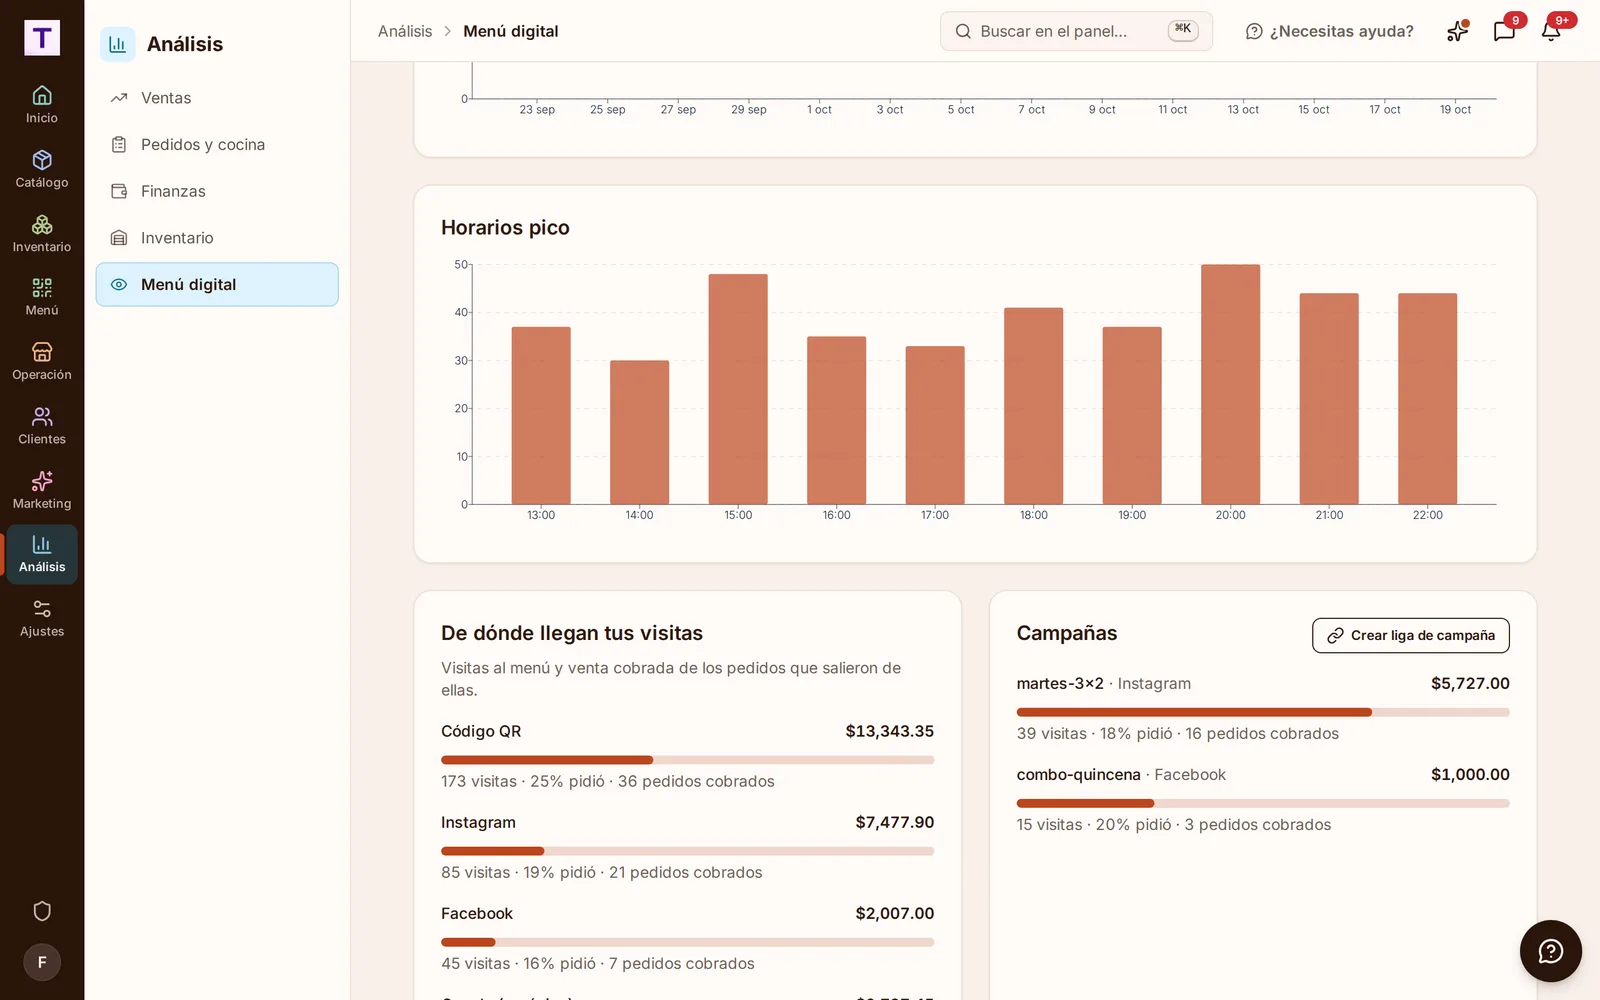This screenshot has width=1600, height=1000.
Task: Click the Facebook visits progress bar
Action: 687,942
